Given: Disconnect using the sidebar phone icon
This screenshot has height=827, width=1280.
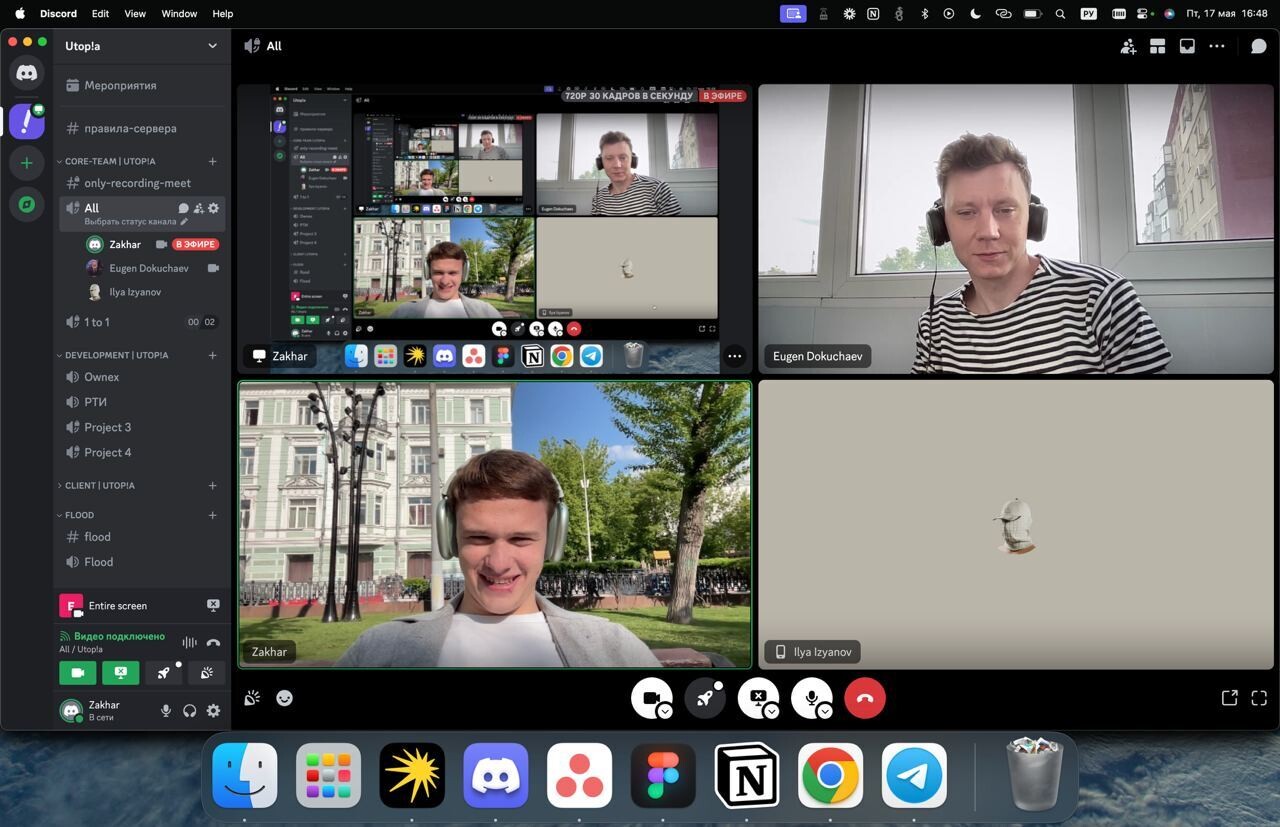Looking at the screenshot, I should pyautogui.click(x=213, y=643).
